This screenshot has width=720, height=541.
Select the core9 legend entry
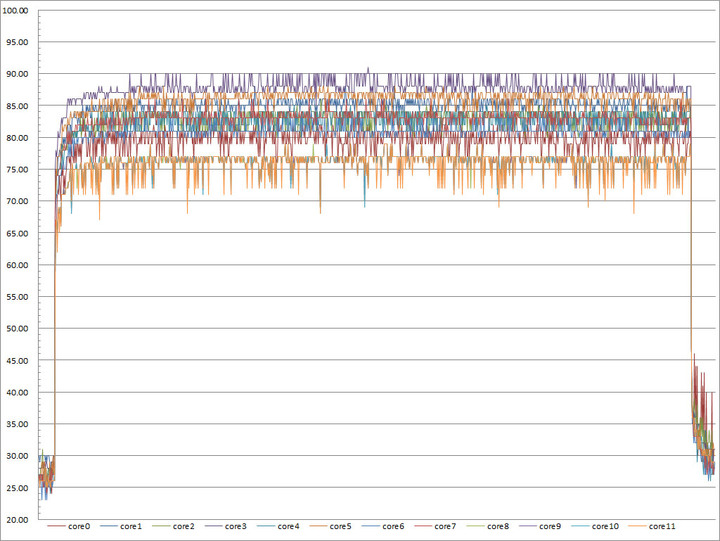[540, 526]
